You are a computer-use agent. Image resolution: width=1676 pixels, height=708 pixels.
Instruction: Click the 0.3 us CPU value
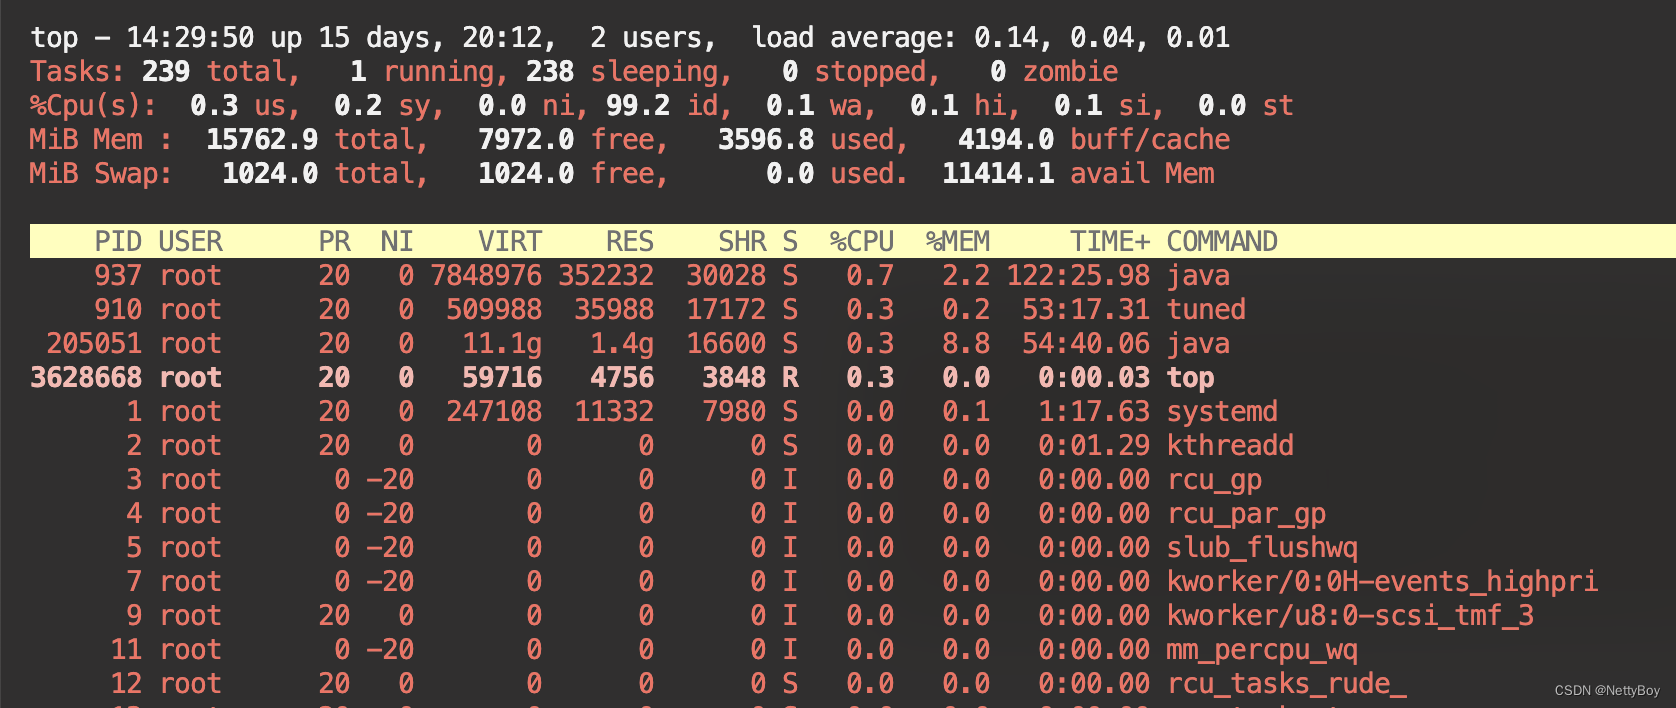[x=214, y=106]
